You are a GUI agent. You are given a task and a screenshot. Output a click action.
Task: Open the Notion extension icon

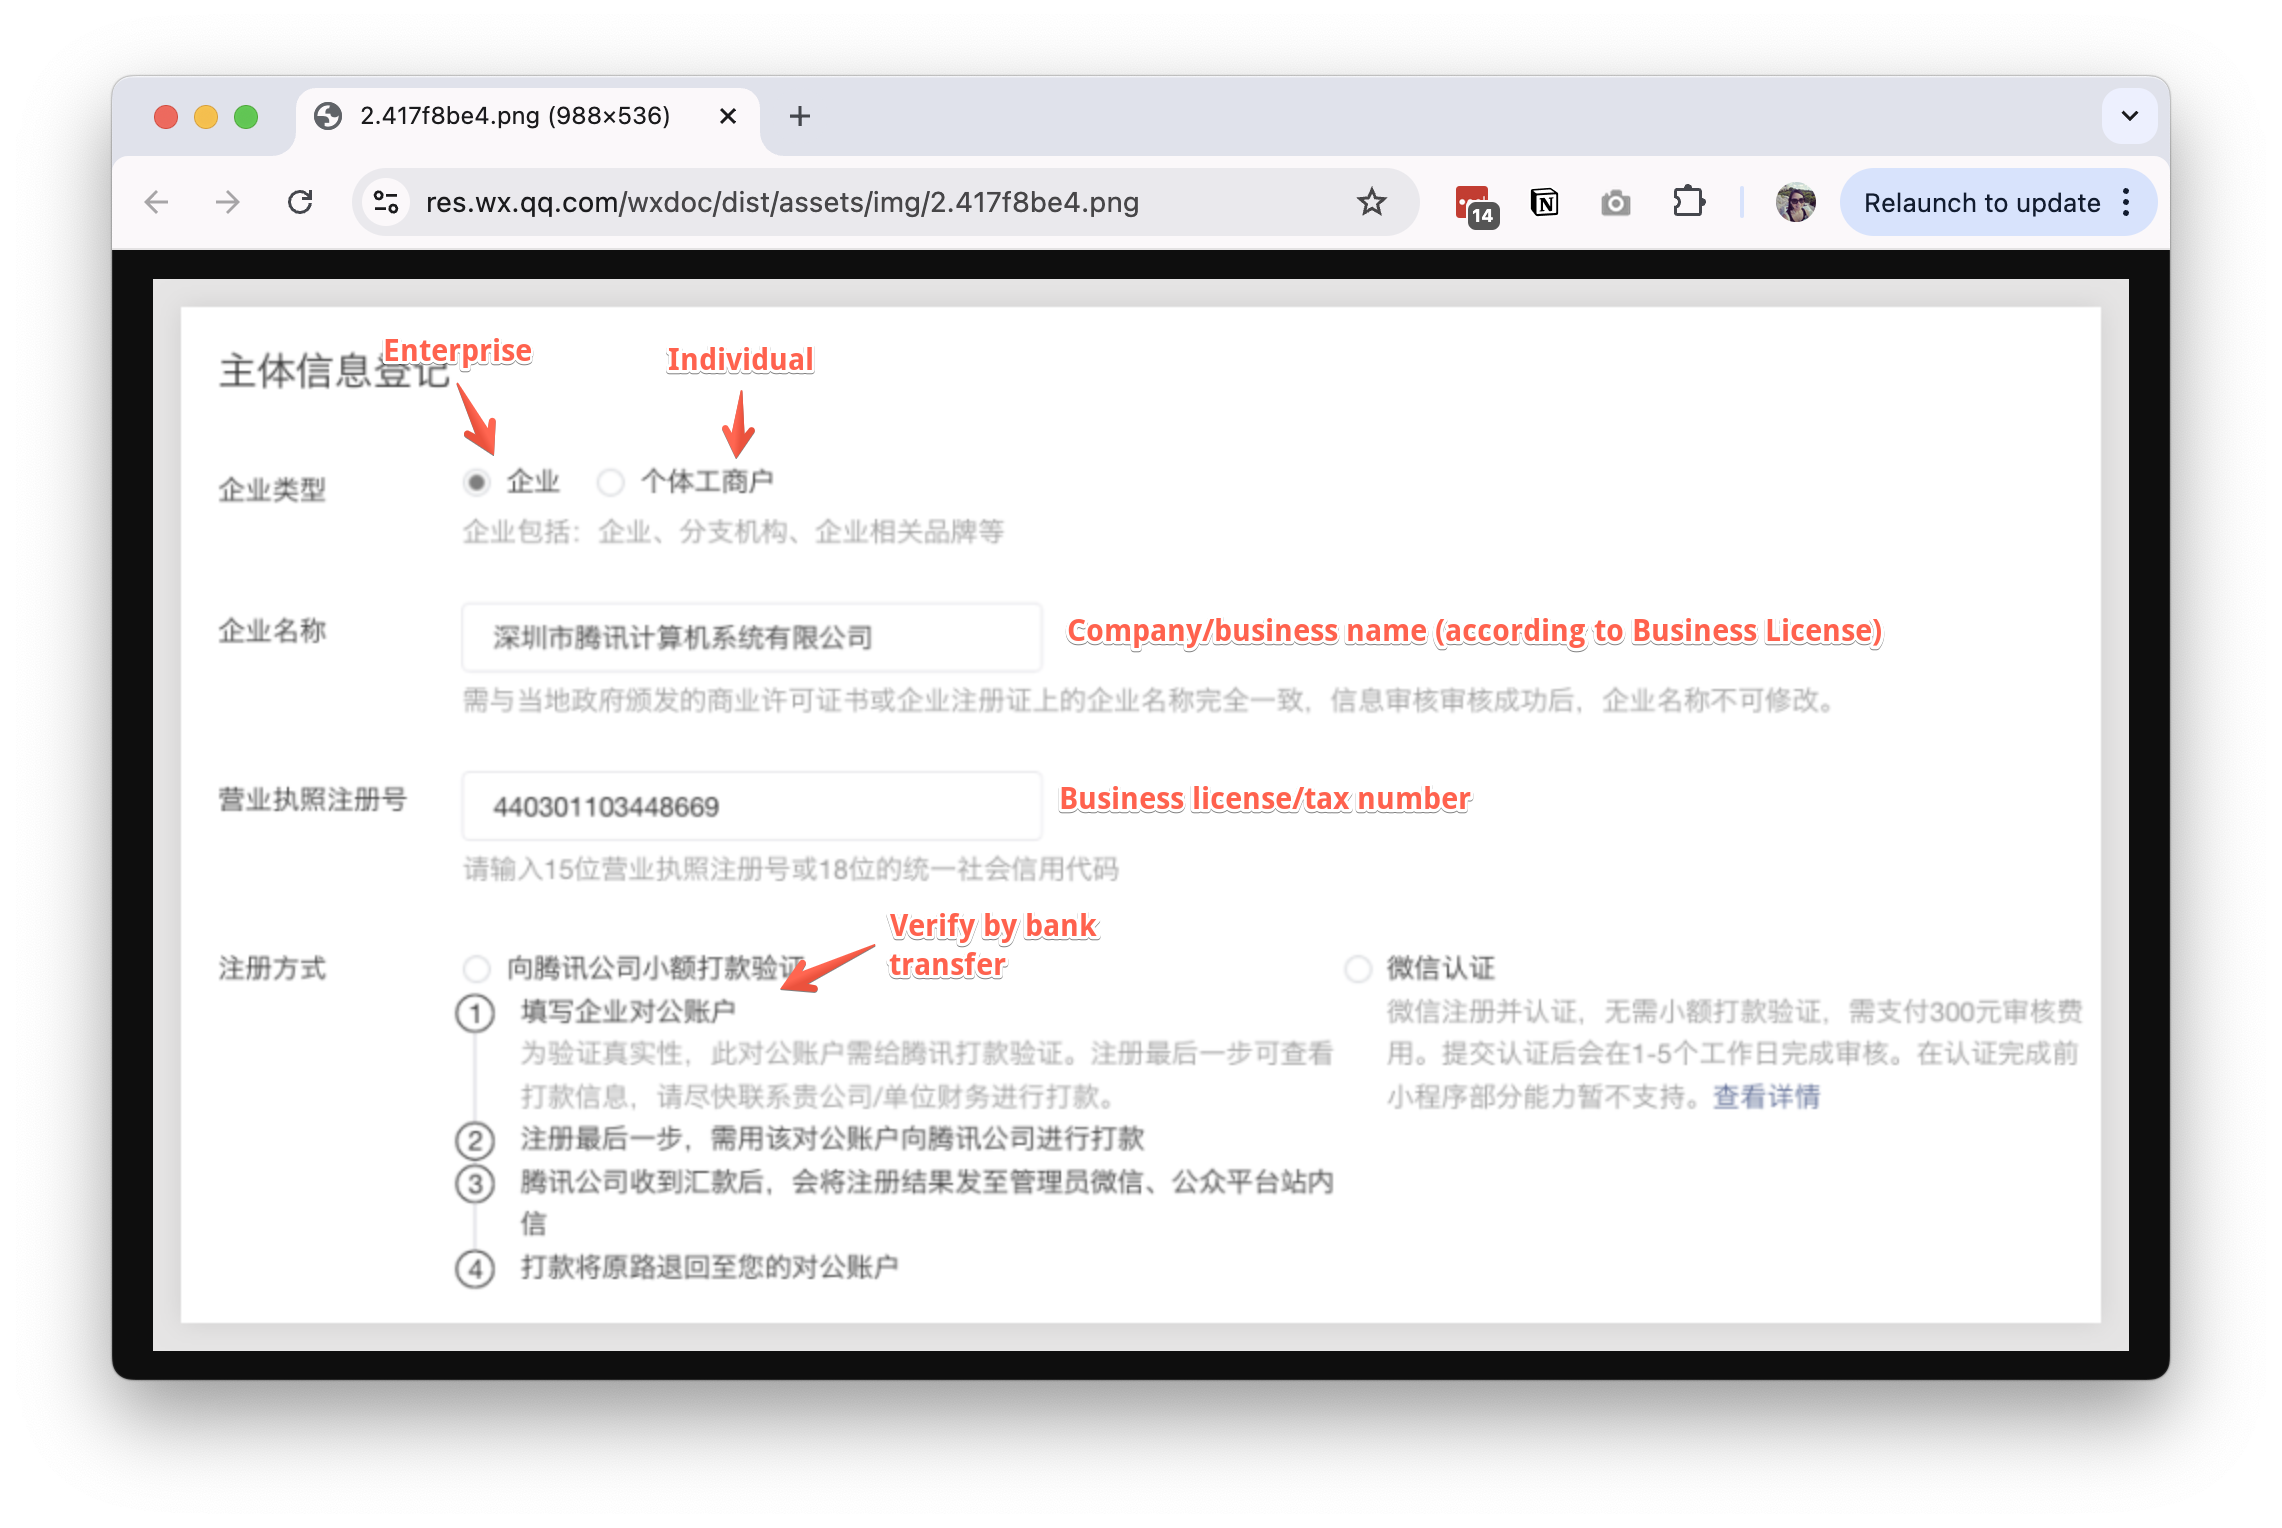click(1544, 202)
